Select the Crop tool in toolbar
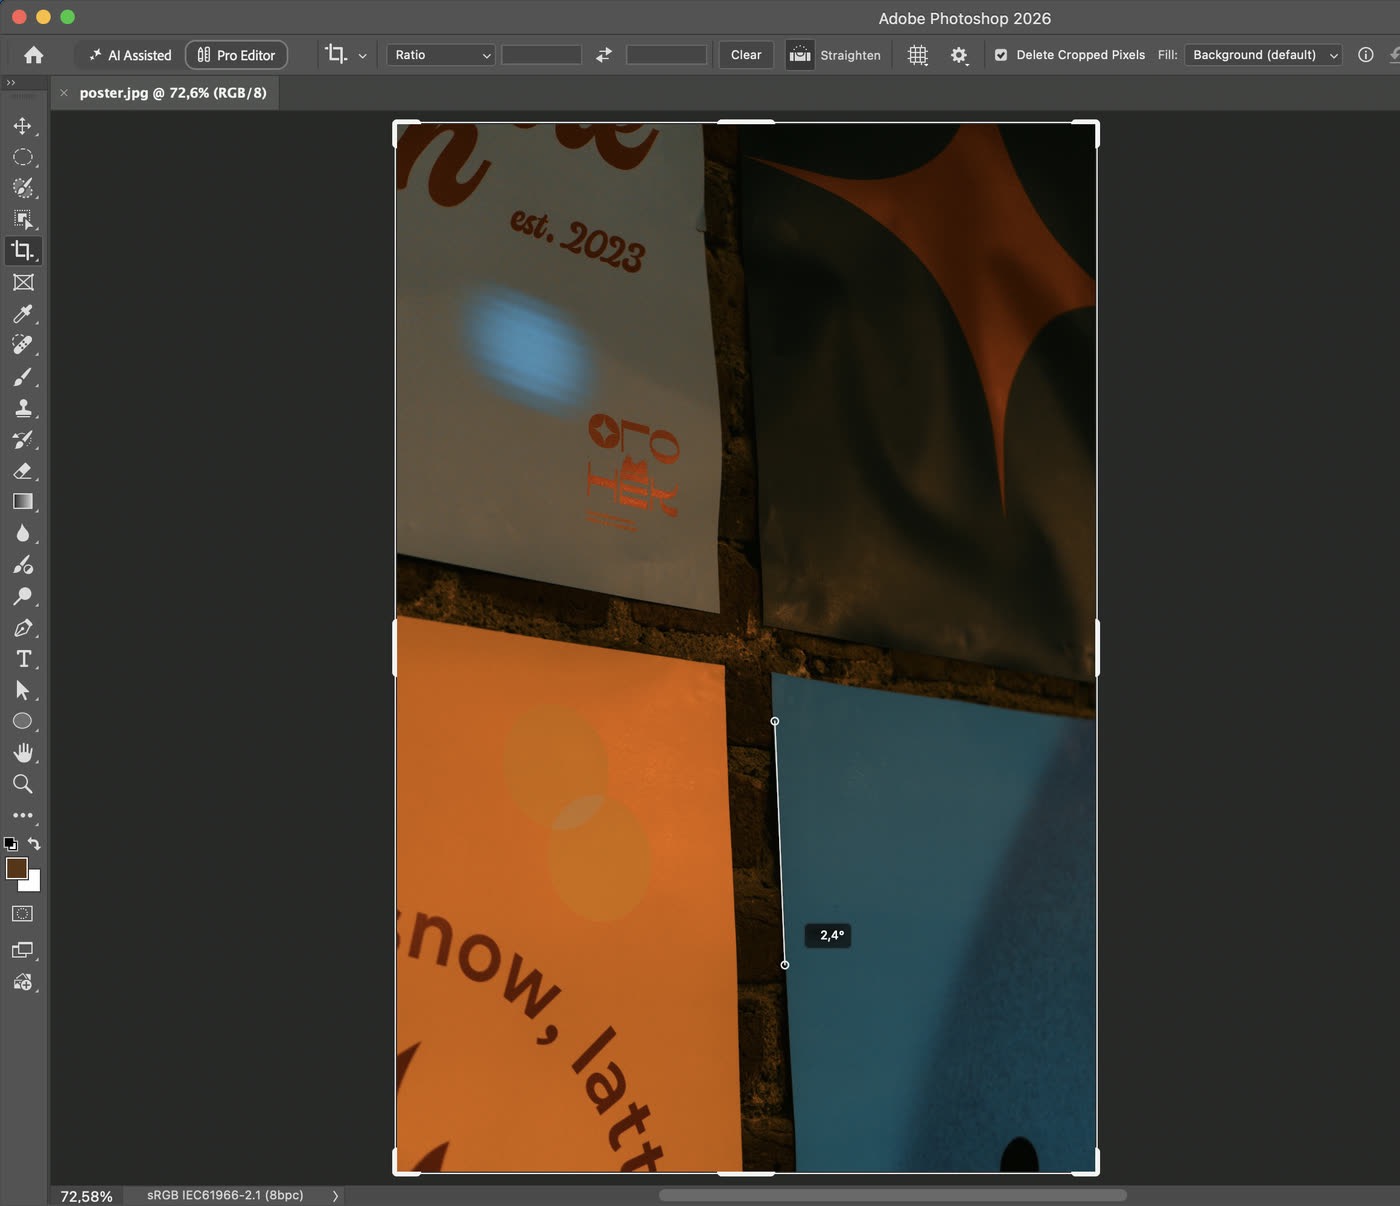This screenshot has height=1206, width=1400. 22,251
